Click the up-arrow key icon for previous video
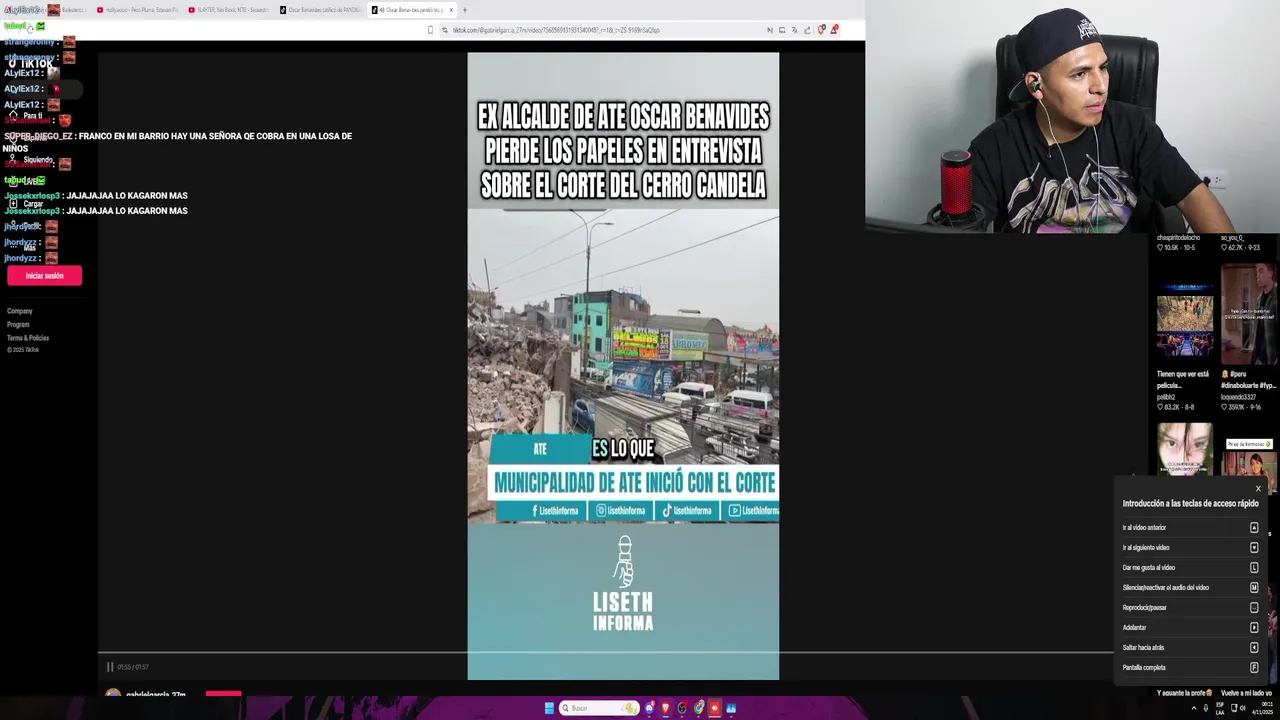Image resolution: width=1280 pixels, height=720 pixels. [1254, 528]
